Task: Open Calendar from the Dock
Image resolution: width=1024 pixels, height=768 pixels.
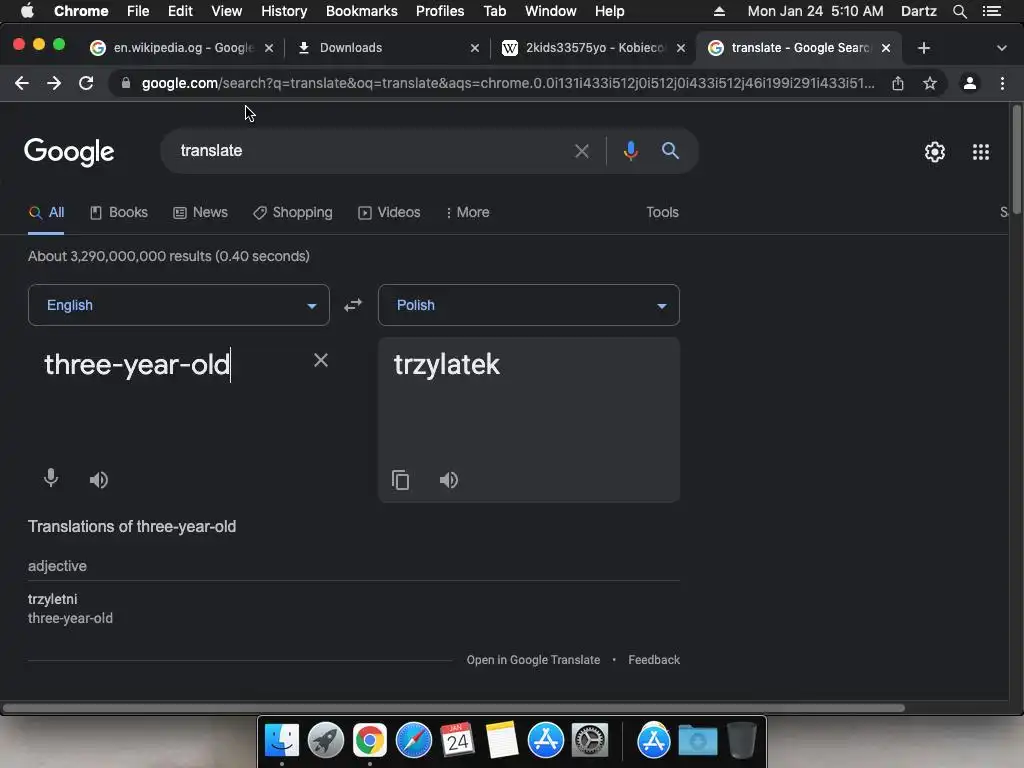Action: pos(457,741)
